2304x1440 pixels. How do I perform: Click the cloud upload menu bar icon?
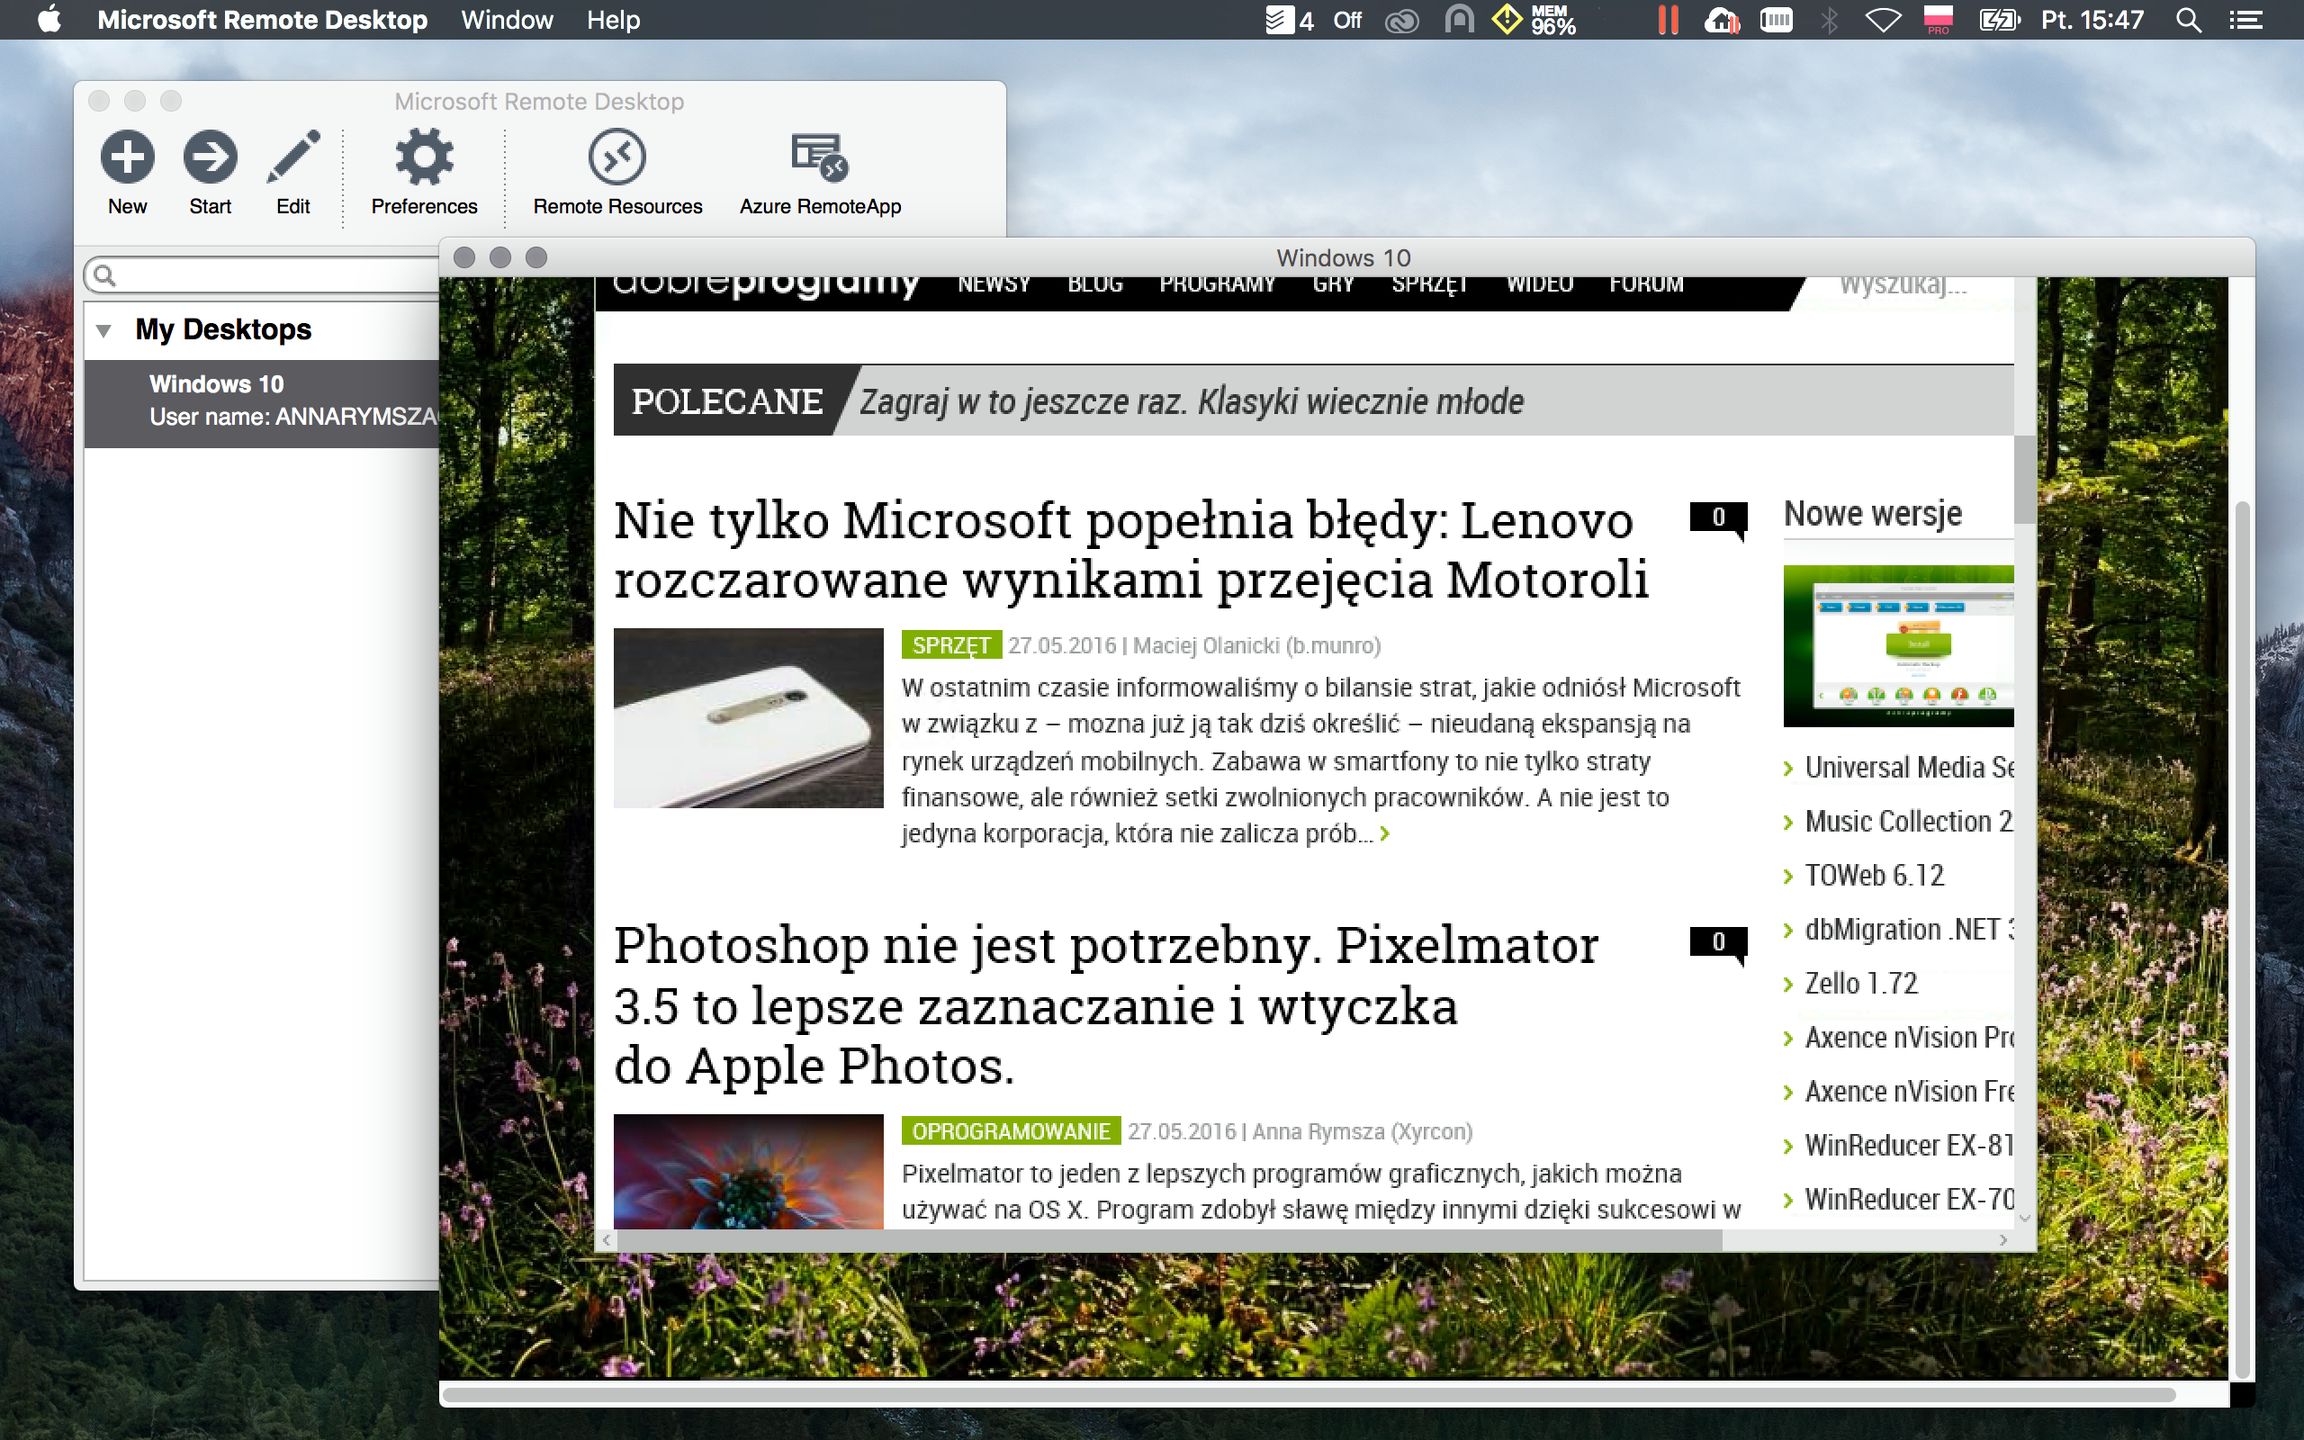(x=1722, y=20)
